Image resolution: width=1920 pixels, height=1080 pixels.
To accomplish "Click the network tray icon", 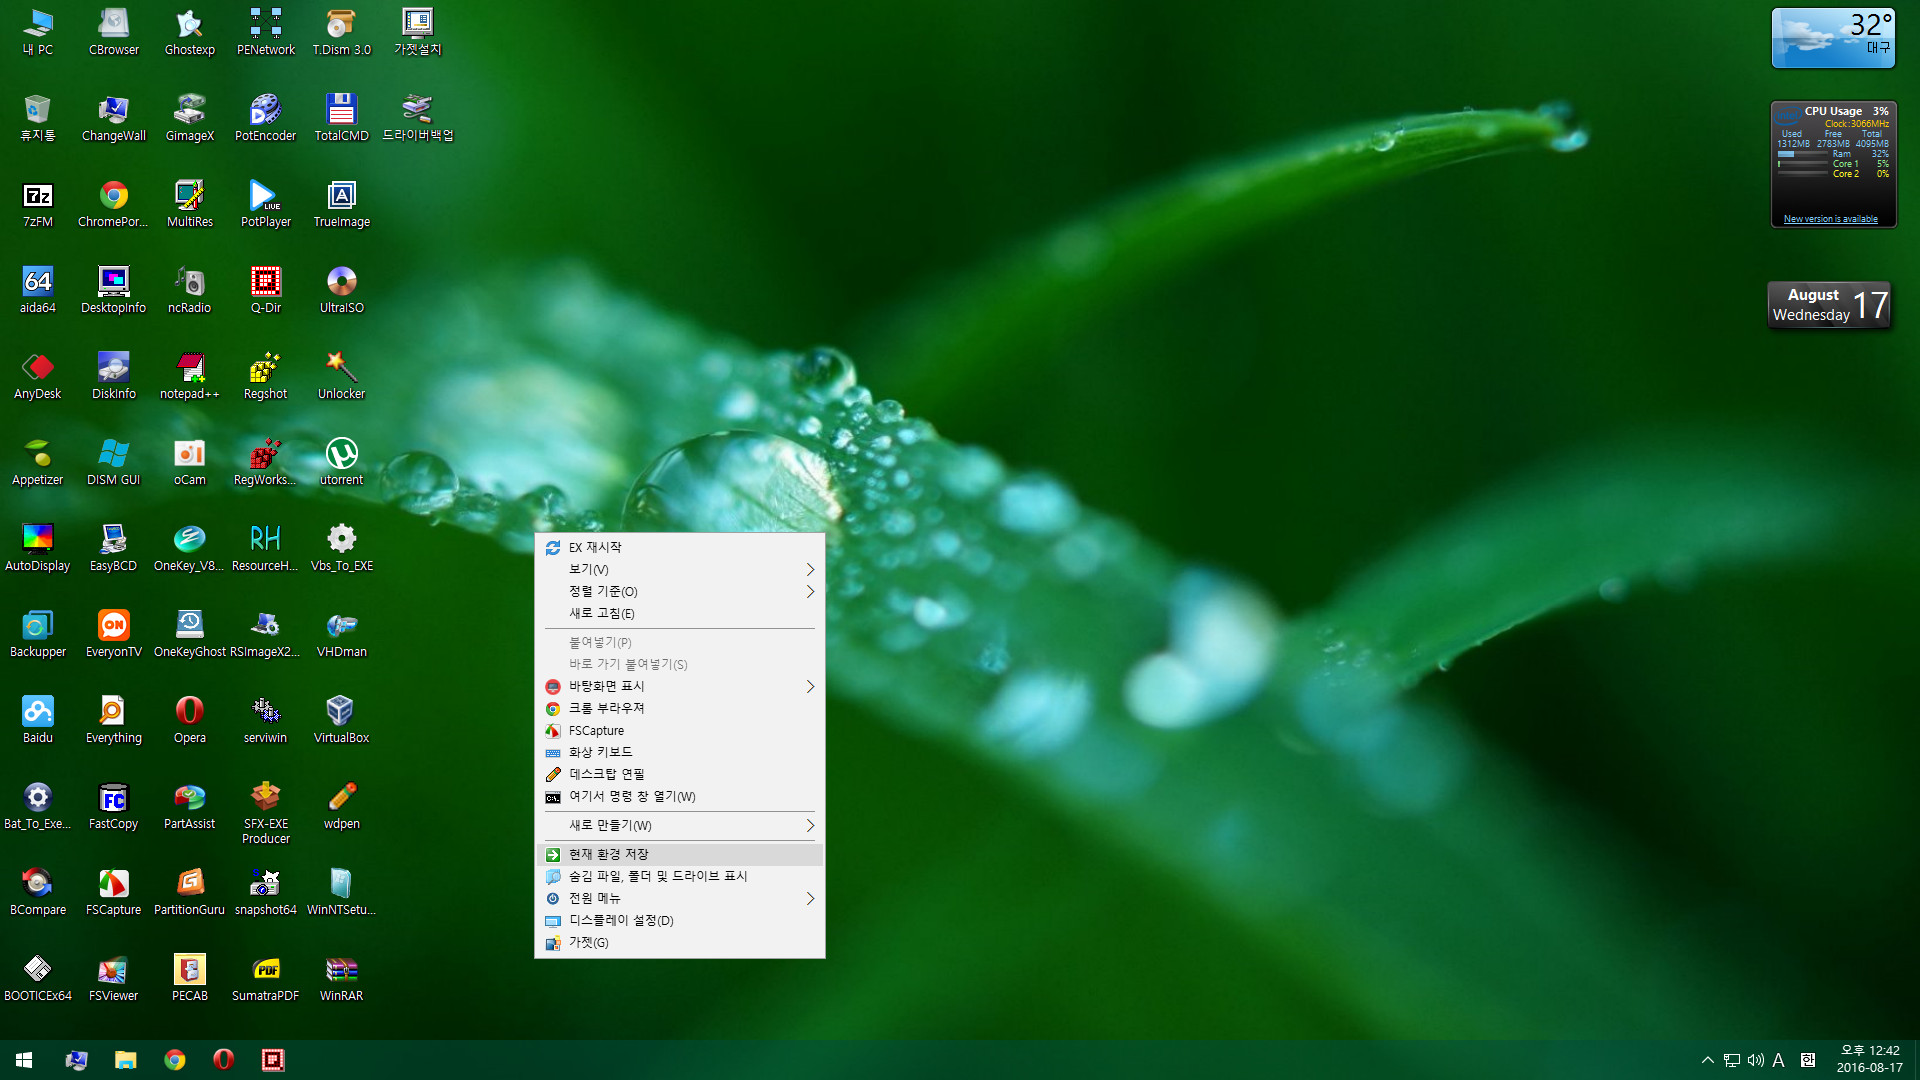I will tap(1732, 1060).
